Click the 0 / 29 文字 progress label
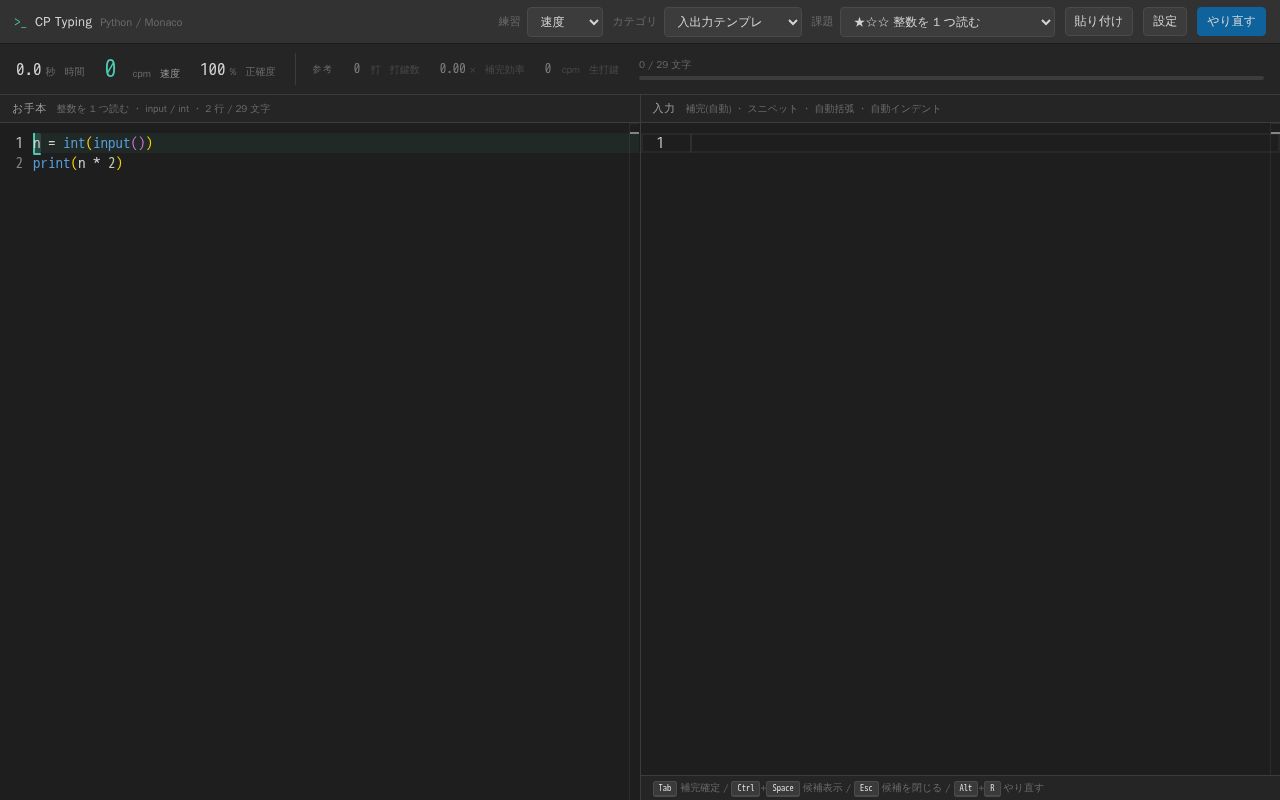1280x800 pixels. click(665, 64)
